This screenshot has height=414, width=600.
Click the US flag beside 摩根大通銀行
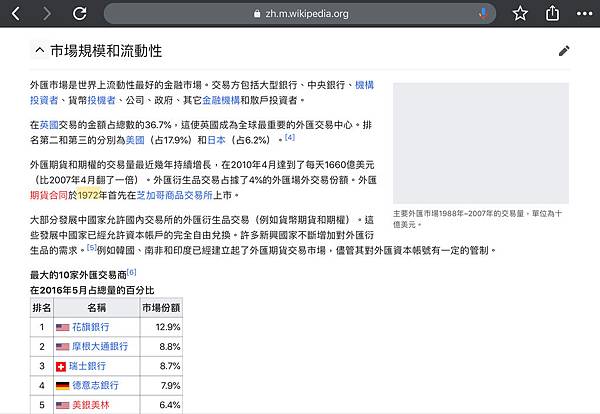(x=62, y=347)
